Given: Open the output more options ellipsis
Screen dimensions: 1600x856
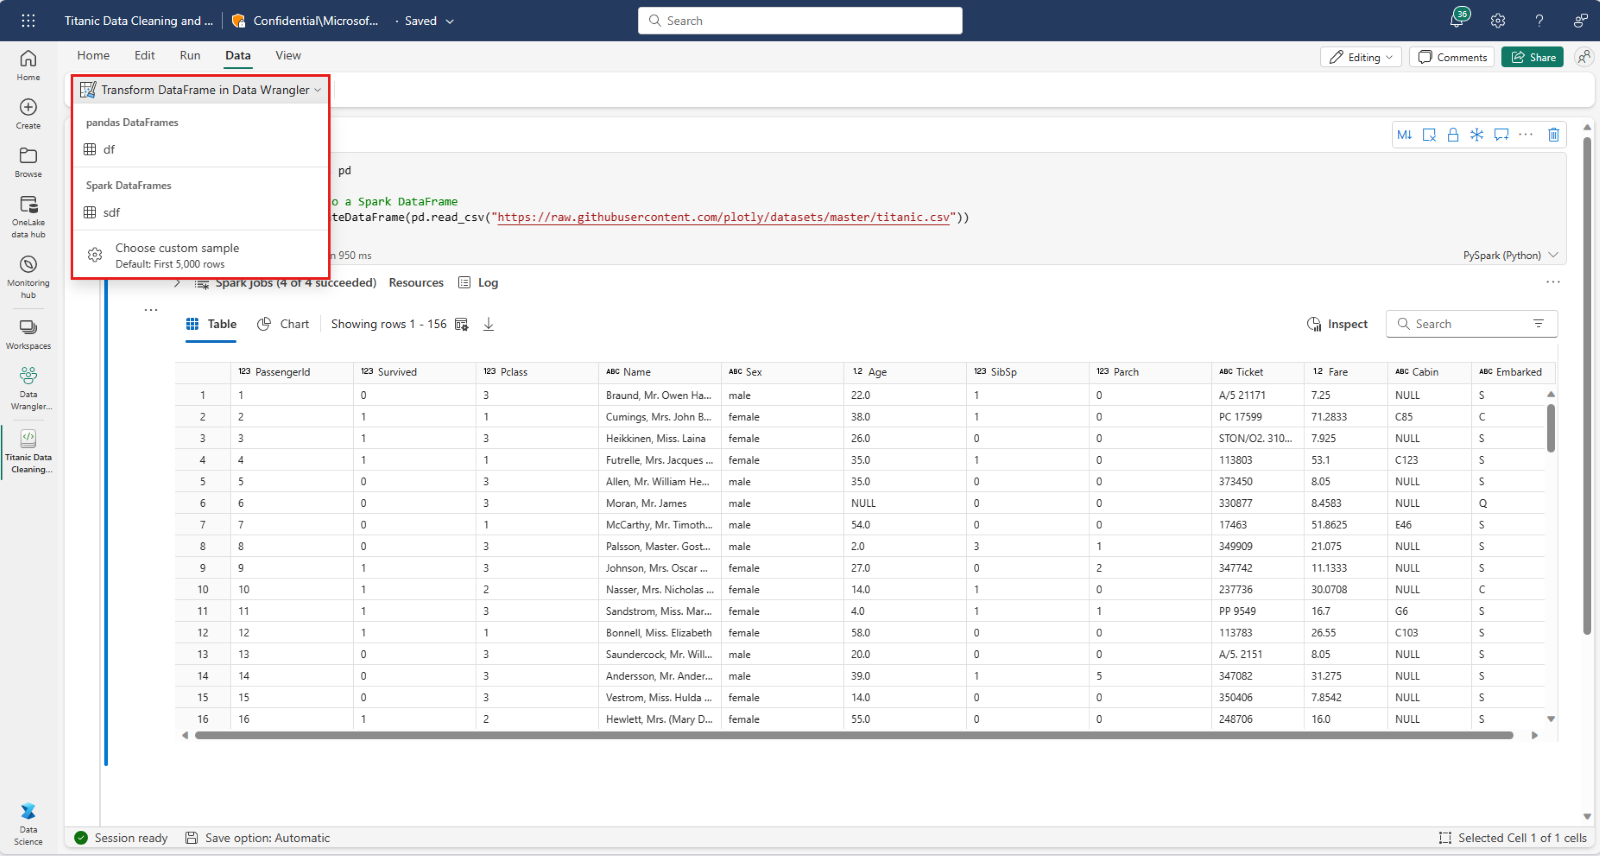Looking at the screenshot, I should tap(1553, 282).
